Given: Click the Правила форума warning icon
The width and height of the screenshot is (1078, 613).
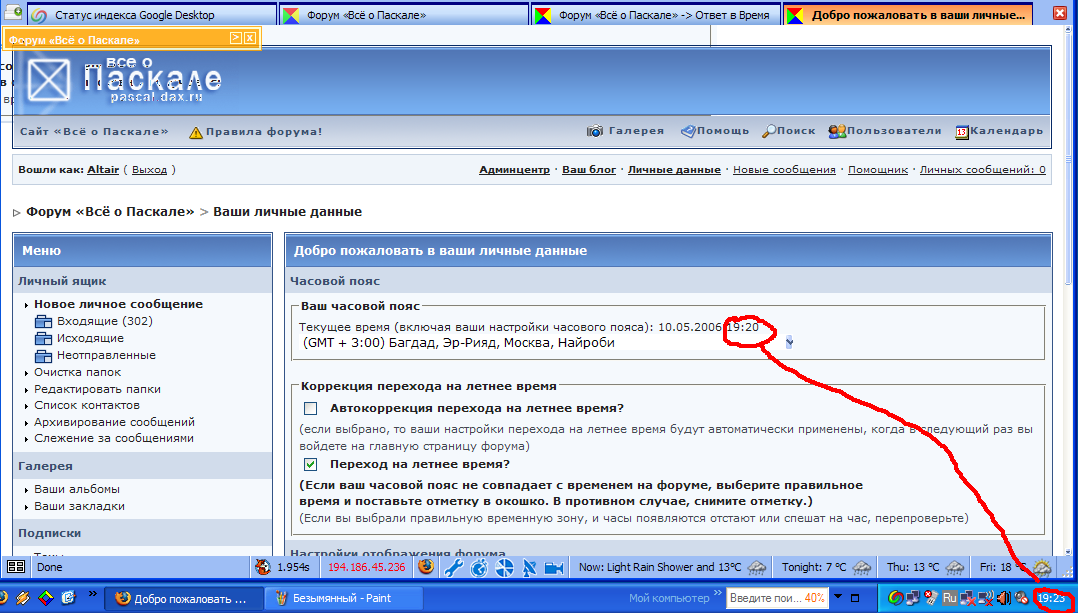Looking at the screenshot, I should 196,132.
